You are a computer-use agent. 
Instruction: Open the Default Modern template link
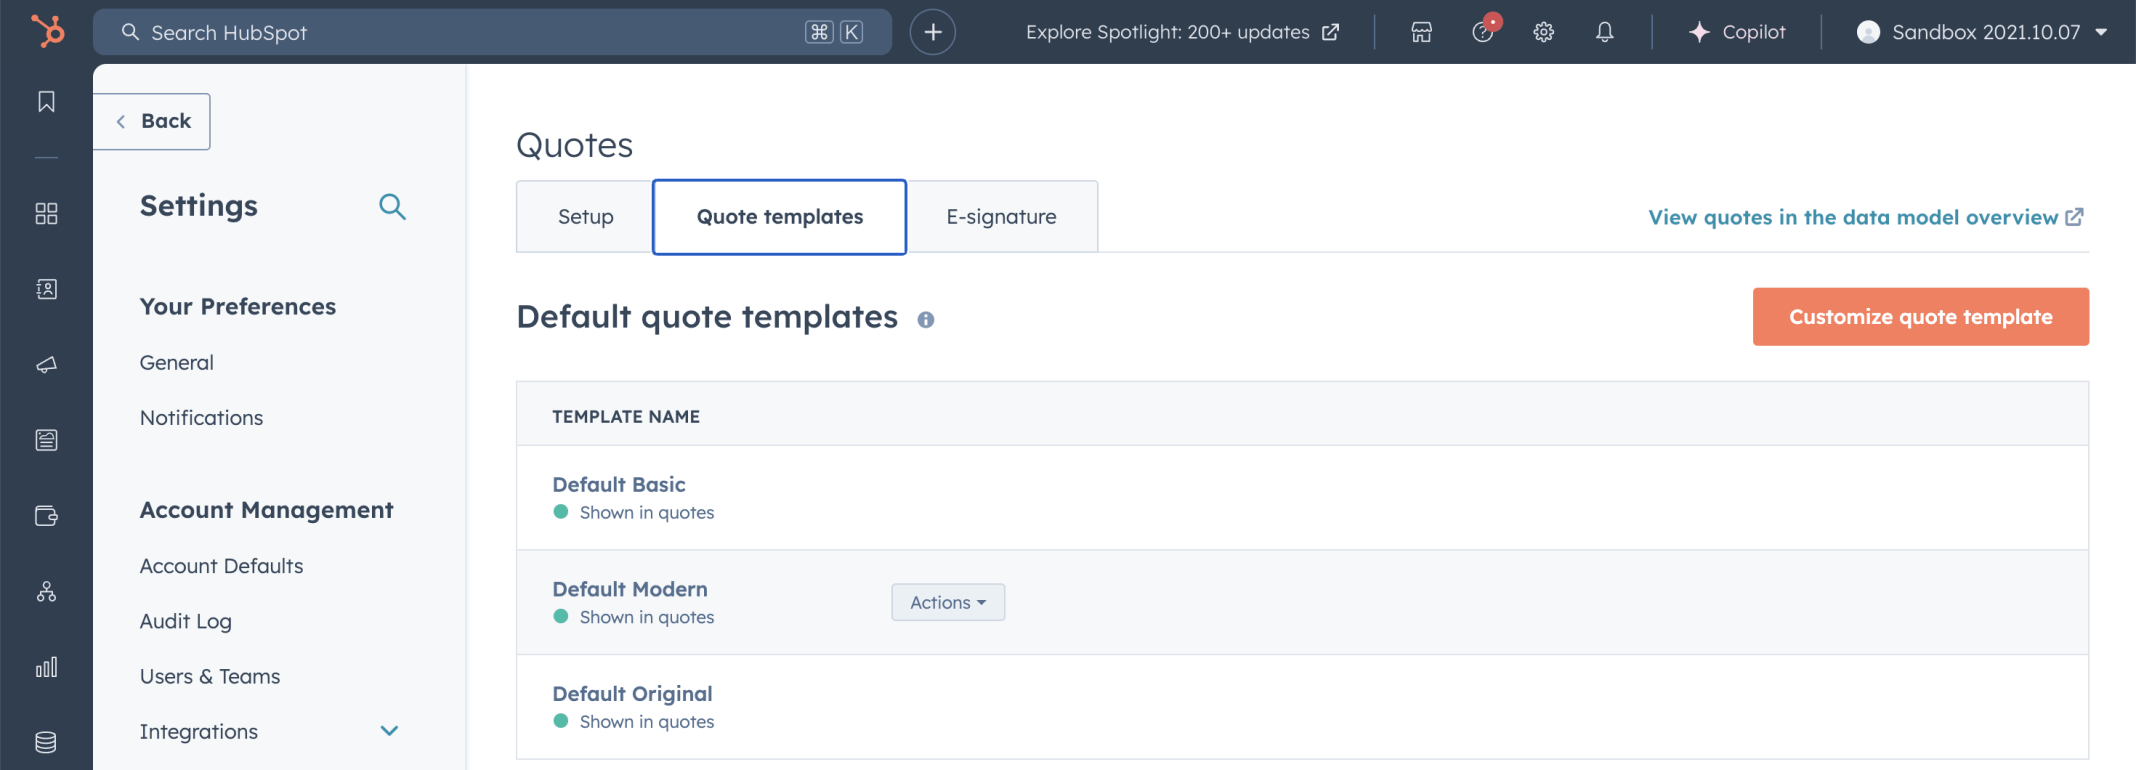[x=630, y=590]
